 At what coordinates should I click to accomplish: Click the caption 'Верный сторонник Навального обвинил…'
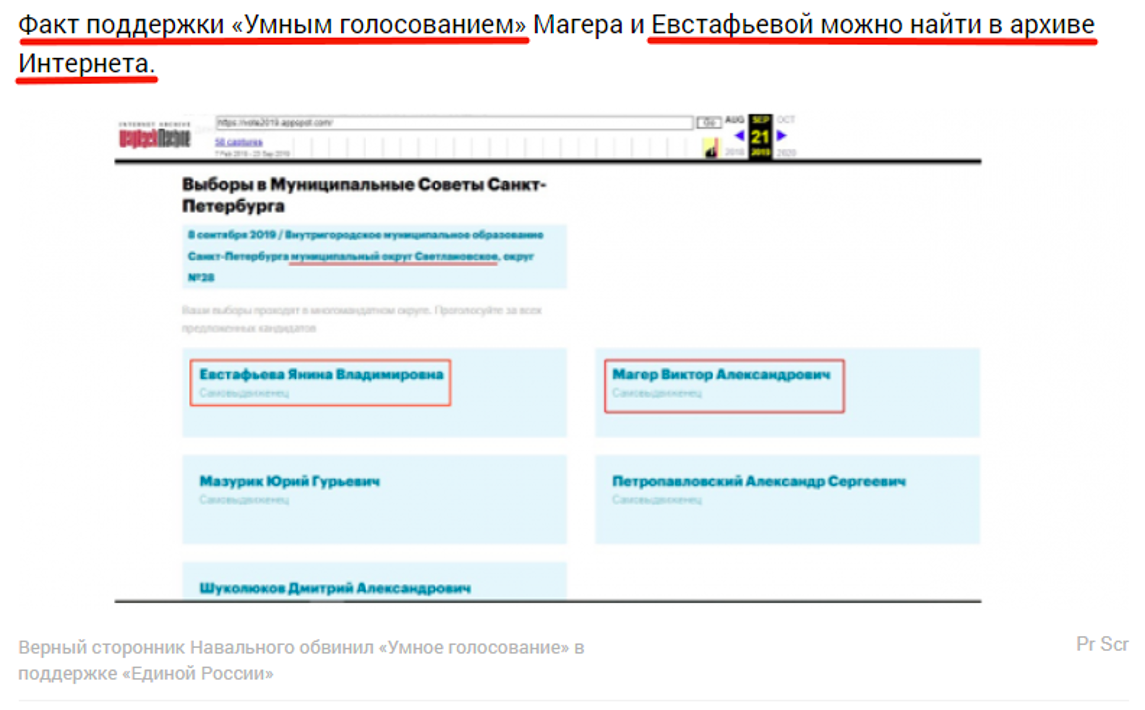tap(301, 660)
